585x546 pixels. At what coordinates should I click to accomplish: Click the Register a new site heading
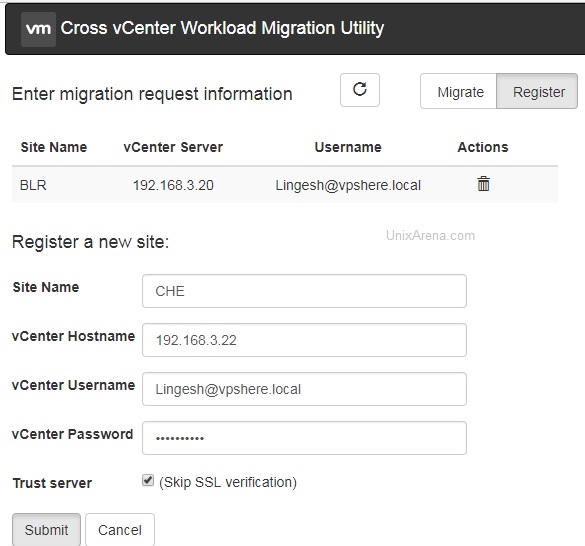[x=91, y=242]
